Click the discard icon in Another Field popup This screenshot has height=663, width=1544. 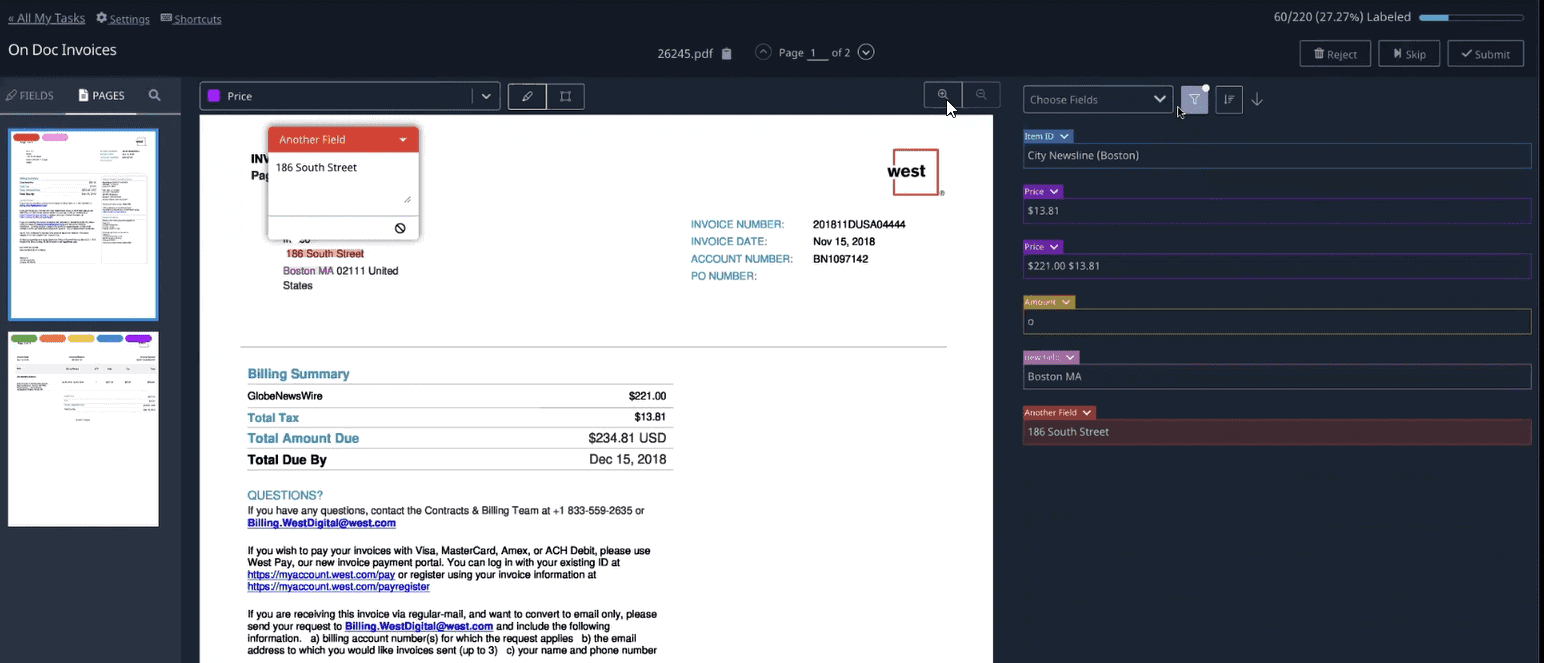pos(400,228)
